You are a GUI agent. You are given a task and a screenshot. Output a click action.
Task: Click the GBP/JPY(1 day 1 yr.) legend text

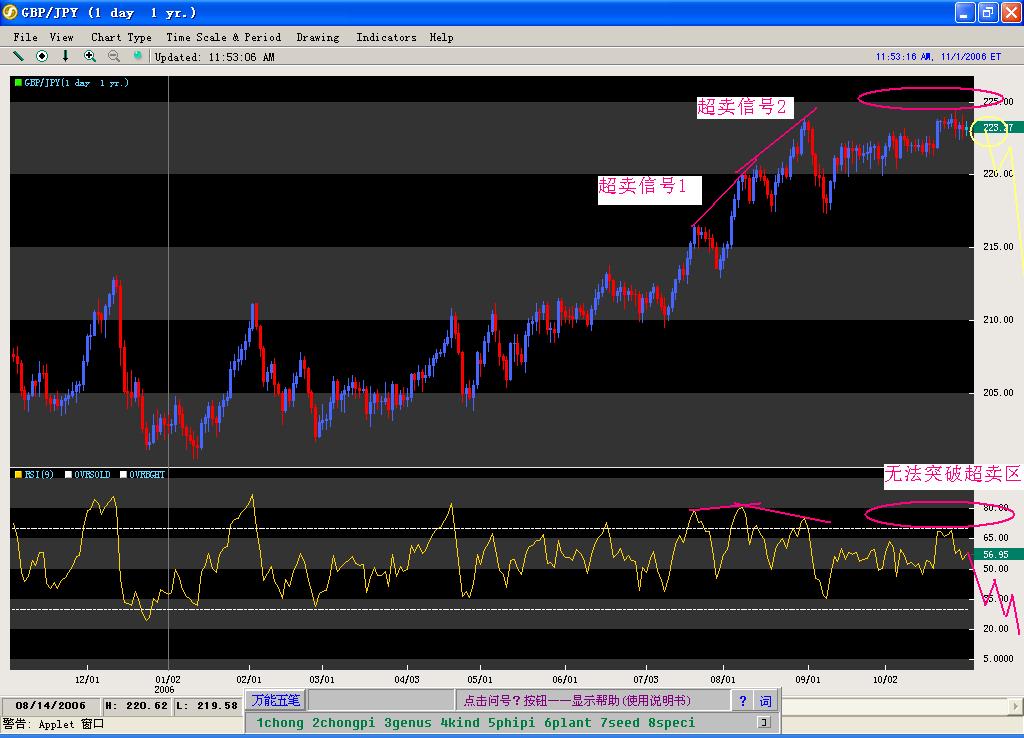[76, 82]
